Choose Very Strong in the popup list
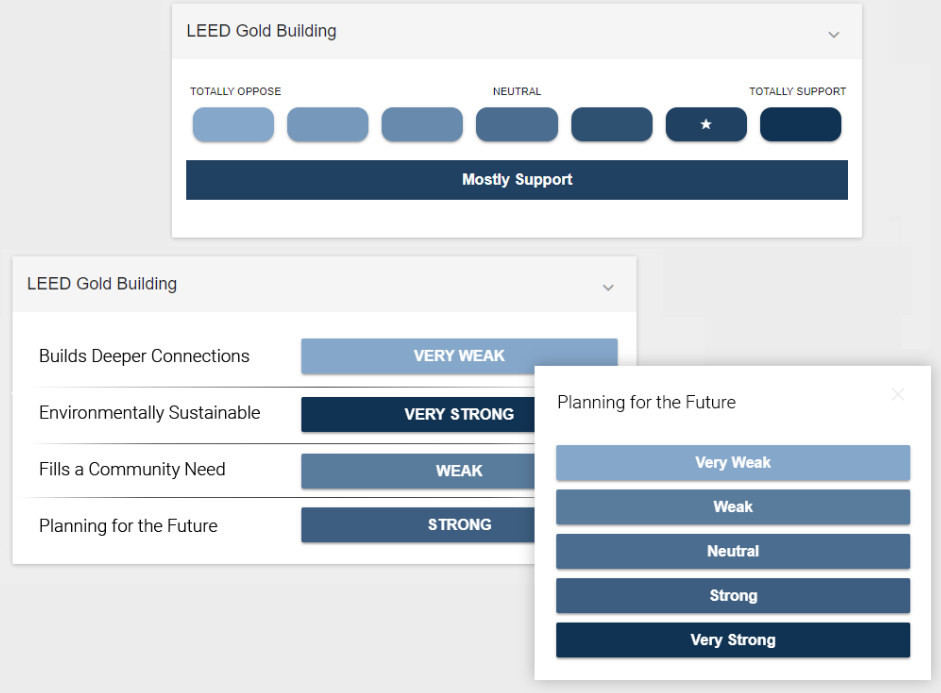This screenshot has height=693, width=941. coord(733,640)
